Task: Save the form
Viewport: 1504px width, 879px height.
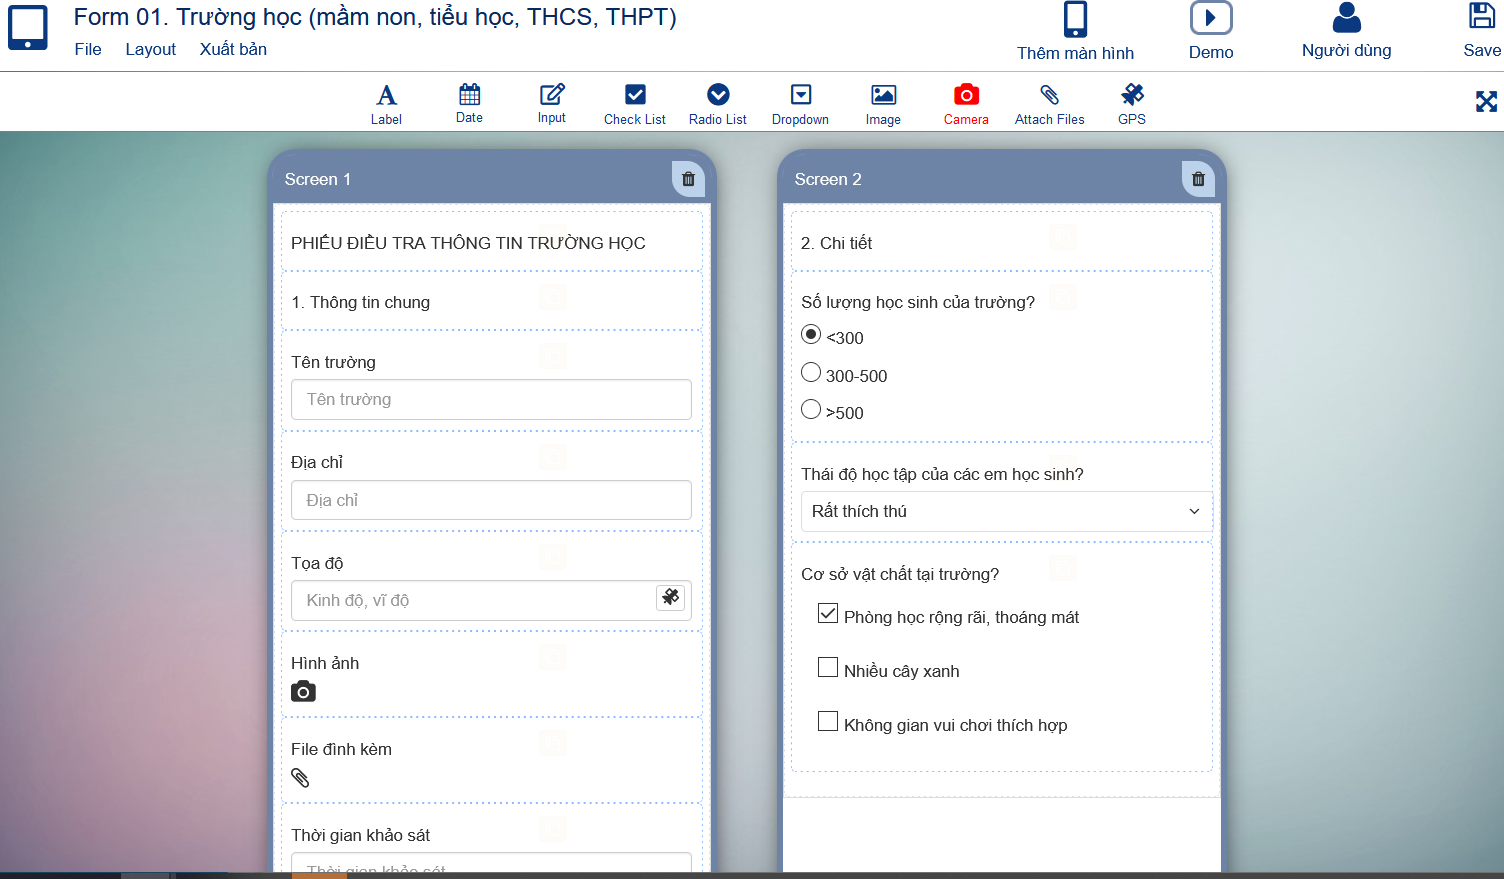Action: (x=1481, y=31)
